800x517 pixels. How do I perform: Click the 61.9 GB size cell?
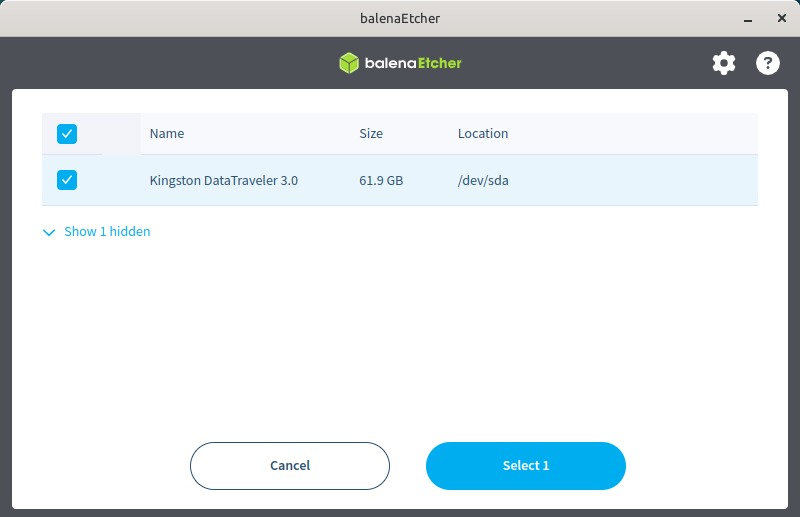381,181
